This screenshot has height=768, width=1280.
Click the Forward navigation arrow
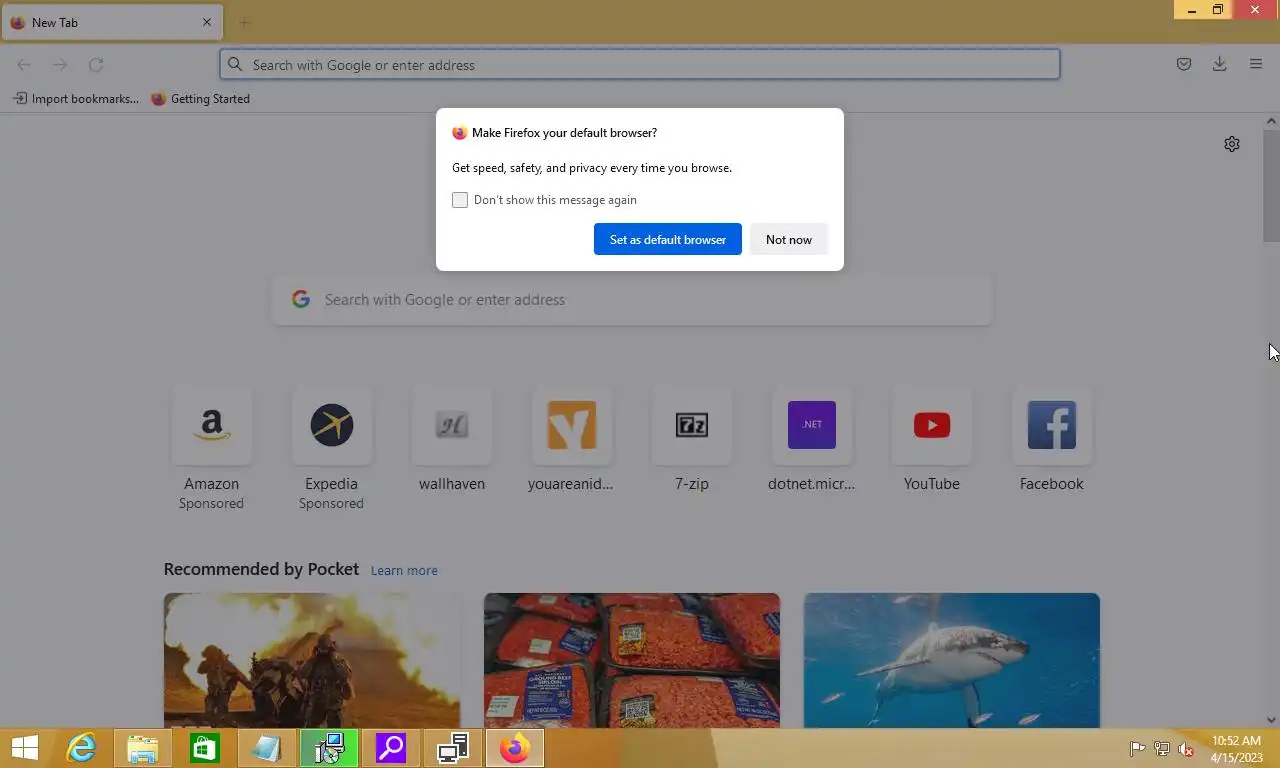60,65
